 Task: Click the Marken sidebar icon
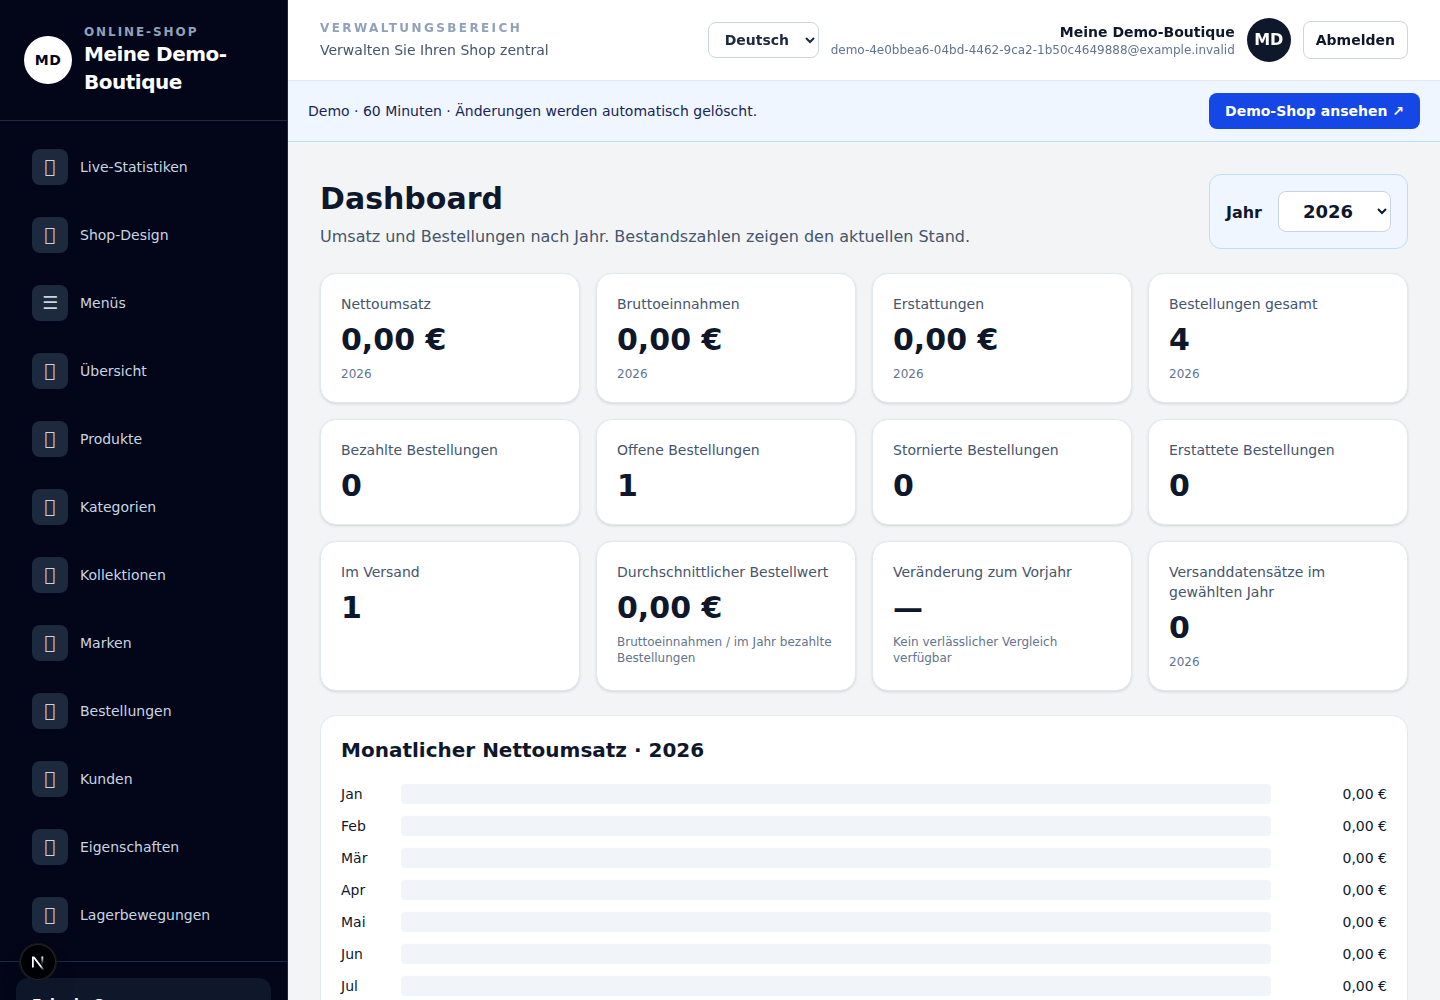pyautogui.click(x=50, y=643)
